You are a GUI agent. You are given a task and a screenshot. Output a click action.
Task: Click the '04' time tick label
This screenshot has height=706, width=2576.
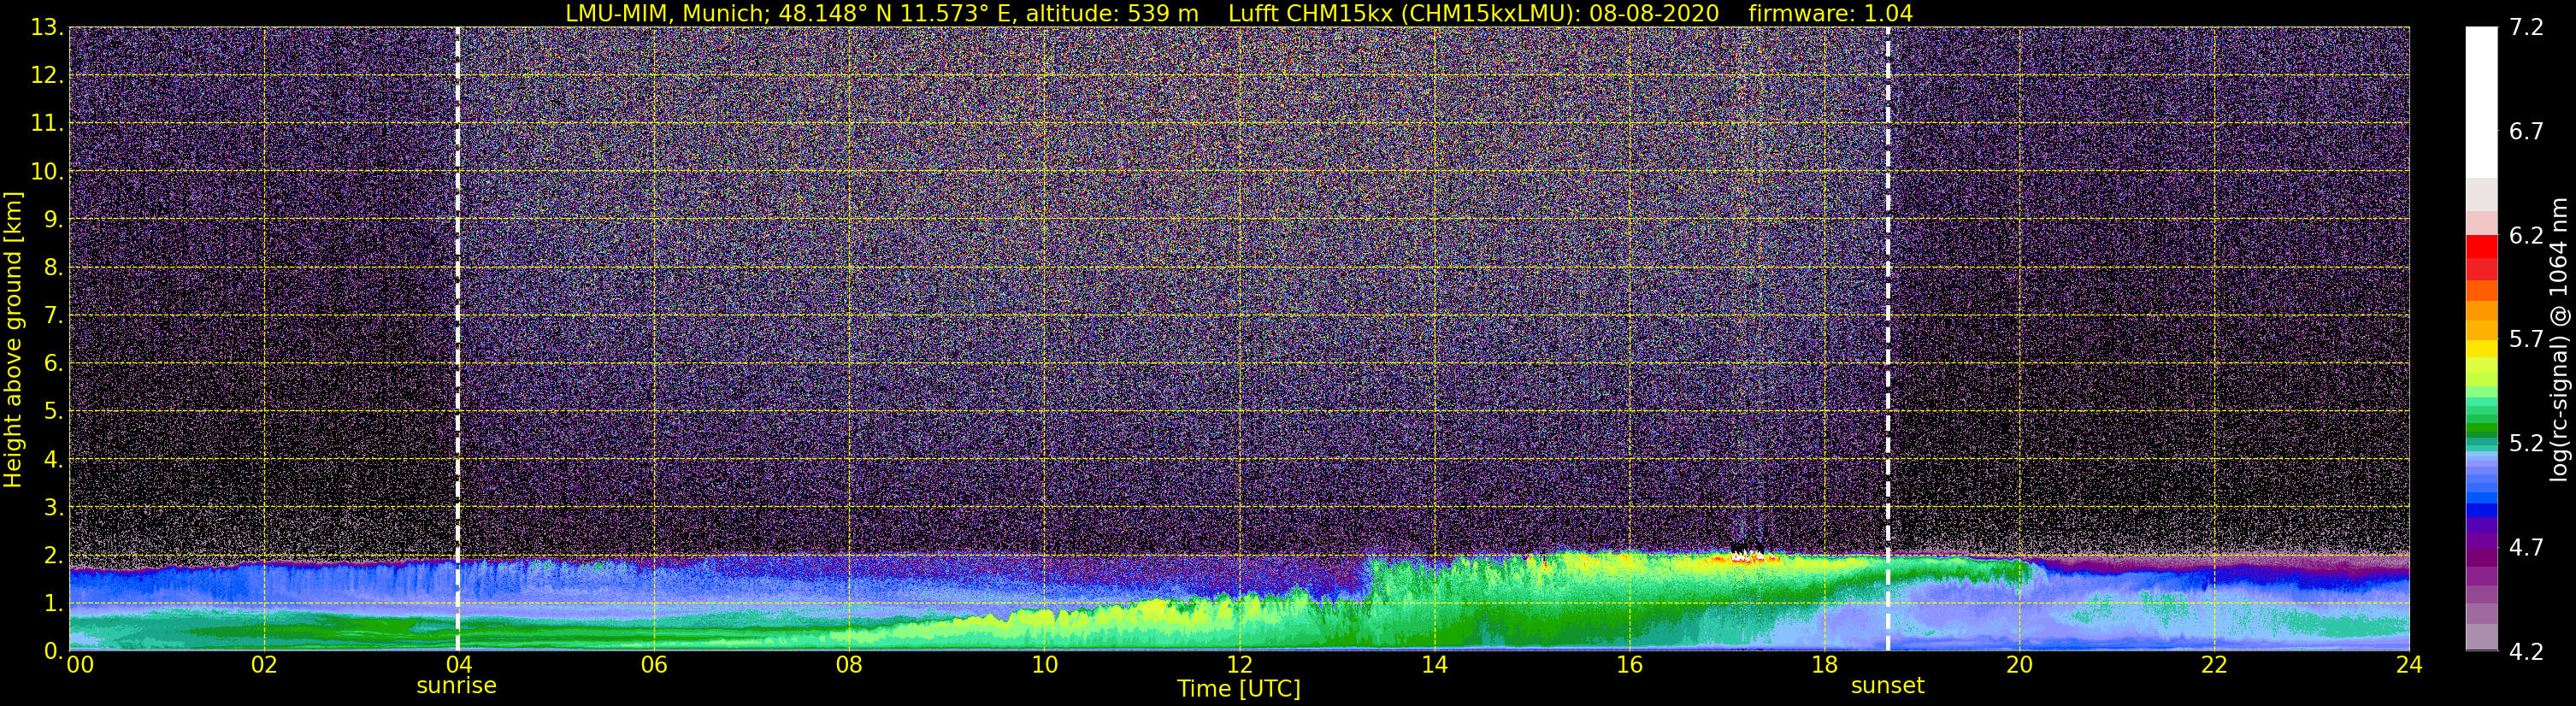pos(459,665)
